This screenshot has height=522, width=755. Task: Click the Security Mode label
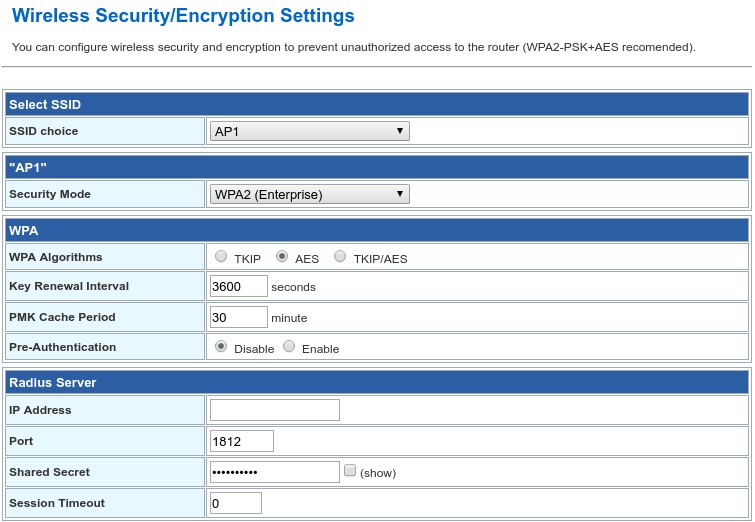coord(50,194)
